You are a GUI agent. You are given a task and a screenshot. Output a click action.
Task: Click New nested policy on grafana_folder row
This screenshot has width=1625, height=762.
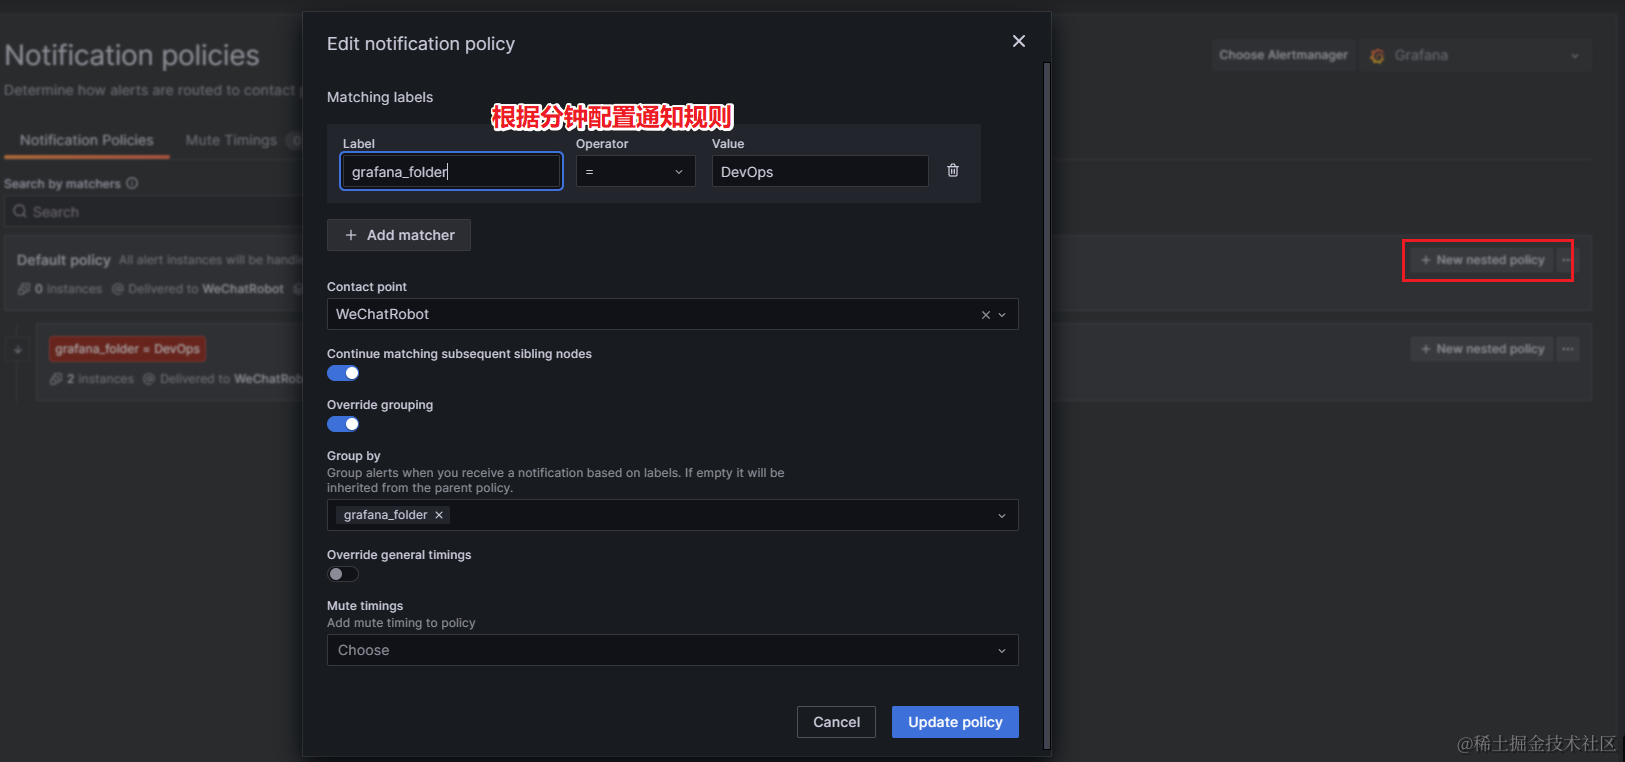[1482, 349]
